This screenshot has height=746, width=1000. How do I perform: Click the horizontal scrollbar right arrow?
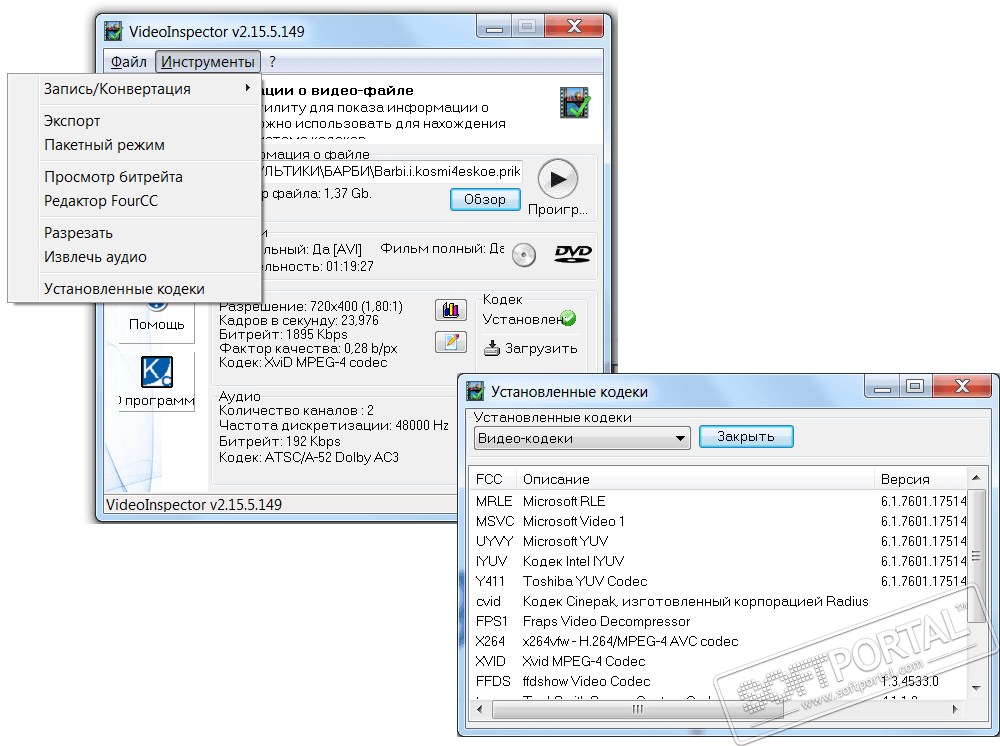tap(955, 709)
